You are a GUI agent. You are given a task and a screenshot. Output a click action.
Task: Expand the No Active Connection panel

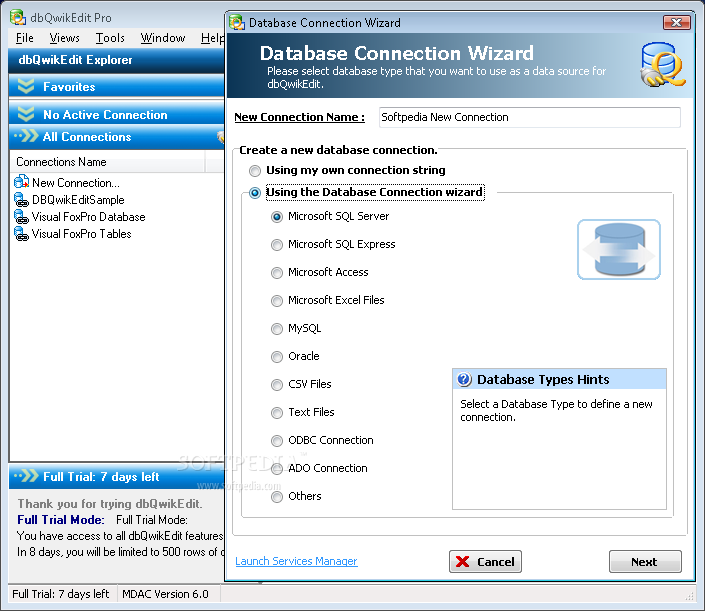click(x=26, y=114)
